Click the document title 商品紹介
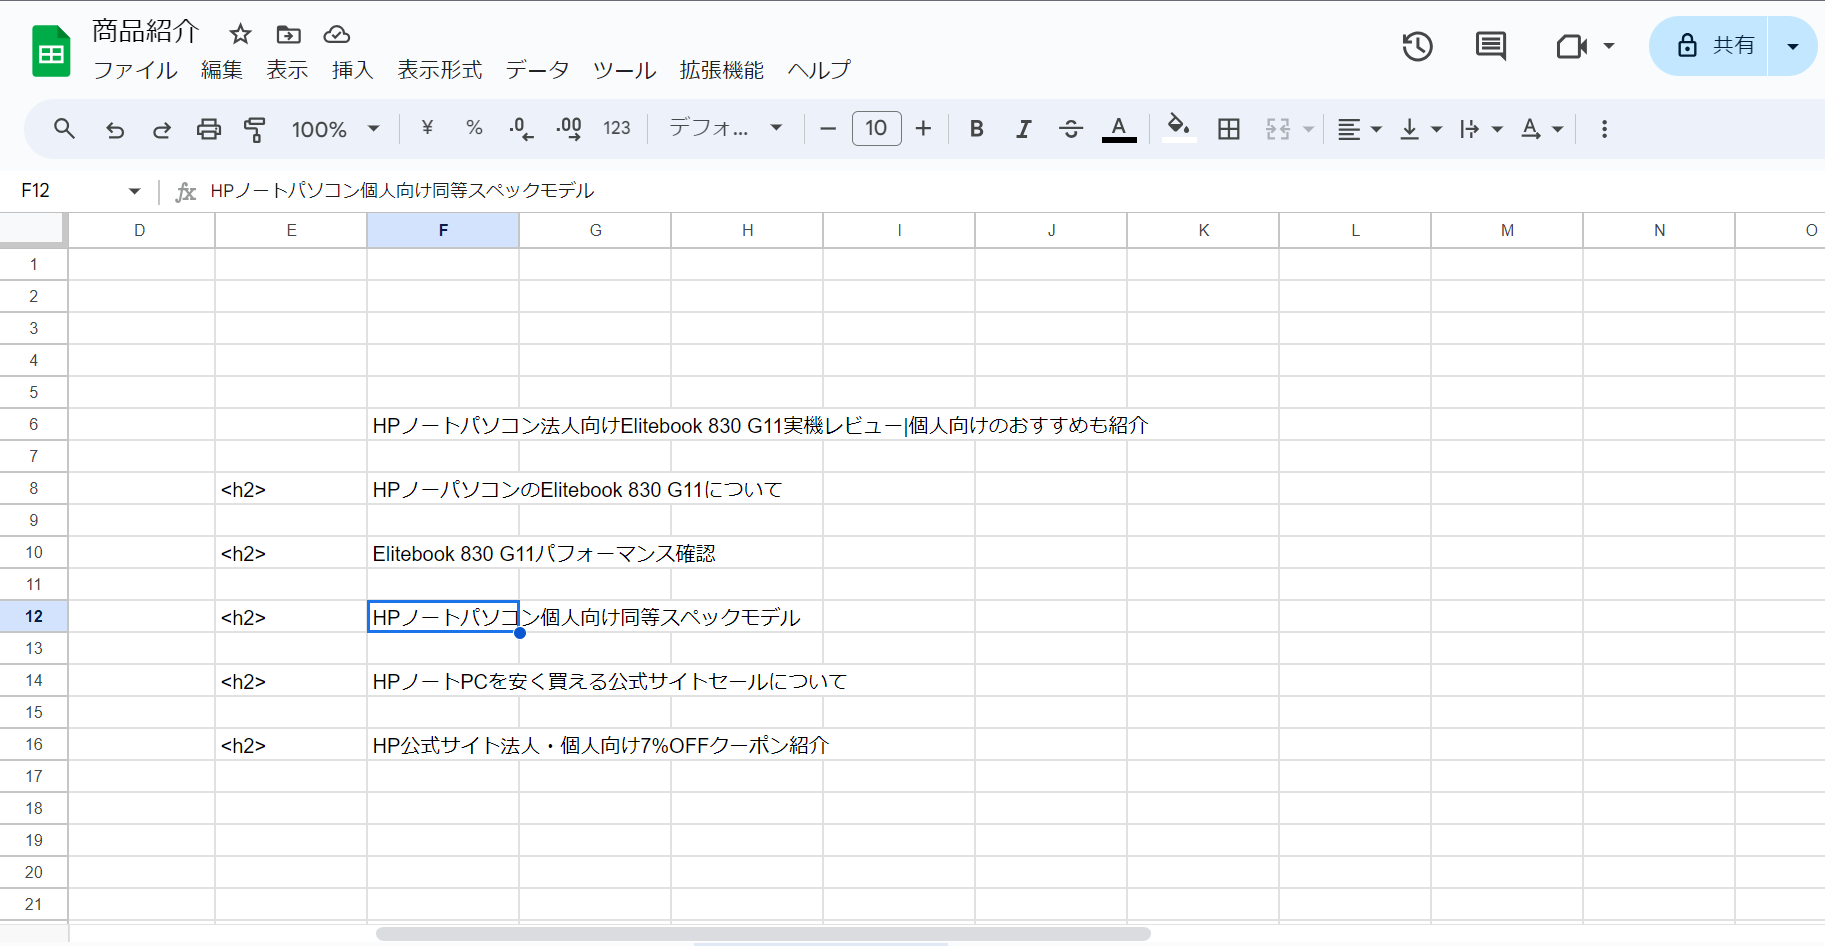 (x=146, y=32)
